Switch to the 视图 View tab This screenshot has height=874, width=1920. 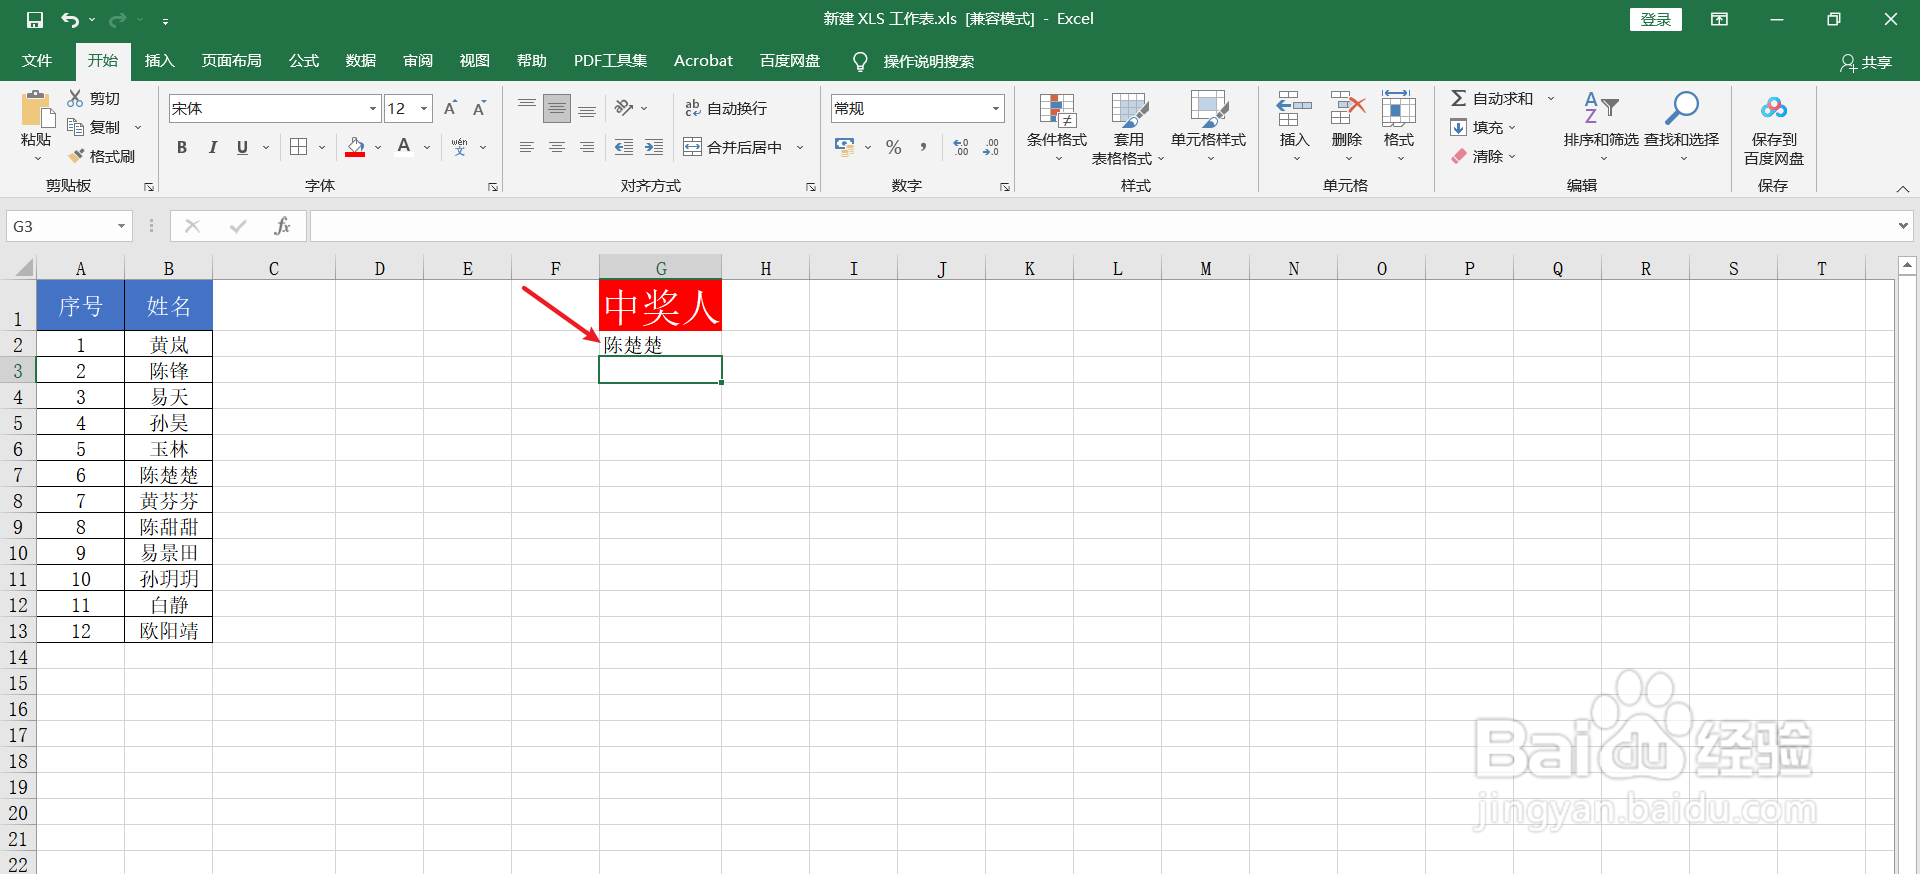[x=475, y=61]
